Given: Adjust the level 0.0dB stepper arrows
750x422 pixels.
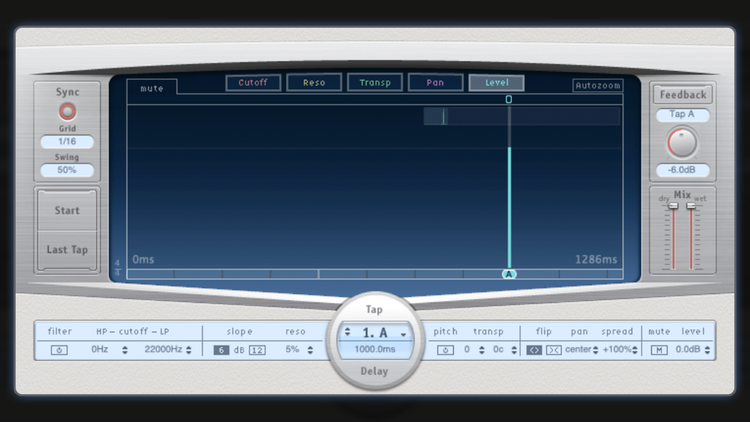Looking at the screenshot, I should click(707, 350).
